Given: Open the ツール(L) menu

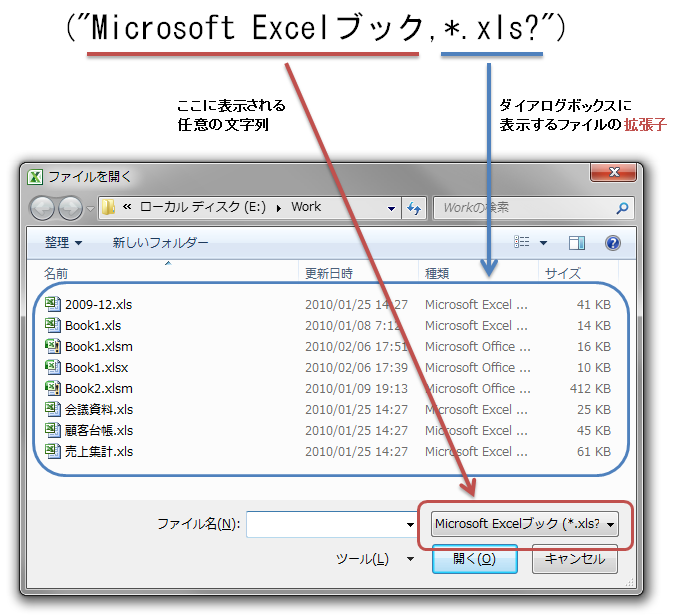Looking at the screenshot, I should tap(362, 559).
